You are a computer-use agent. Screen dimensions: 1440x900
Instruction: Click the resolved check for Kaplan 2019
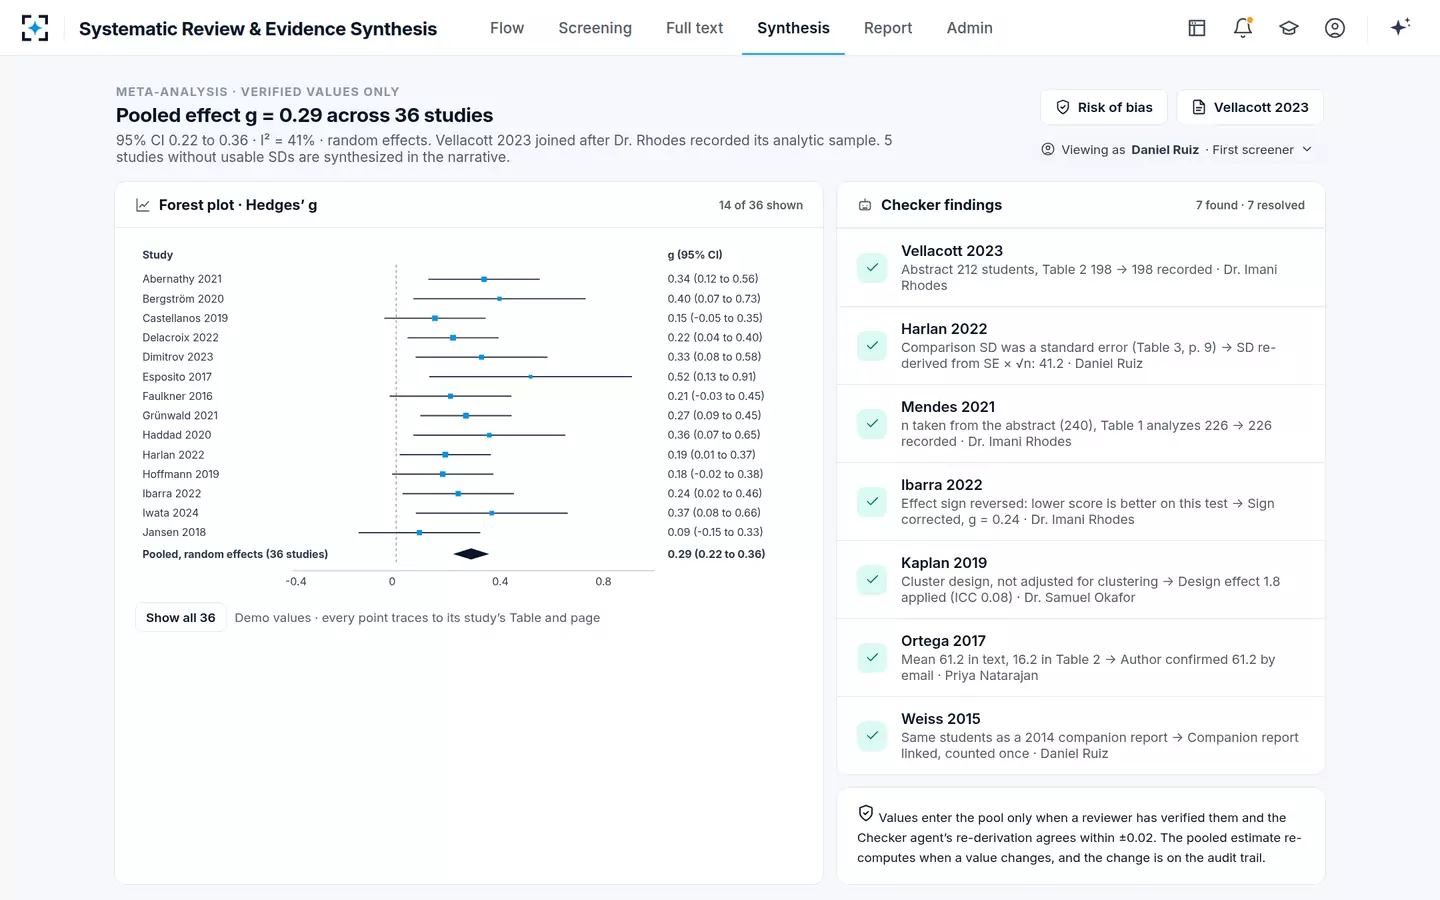872,580
